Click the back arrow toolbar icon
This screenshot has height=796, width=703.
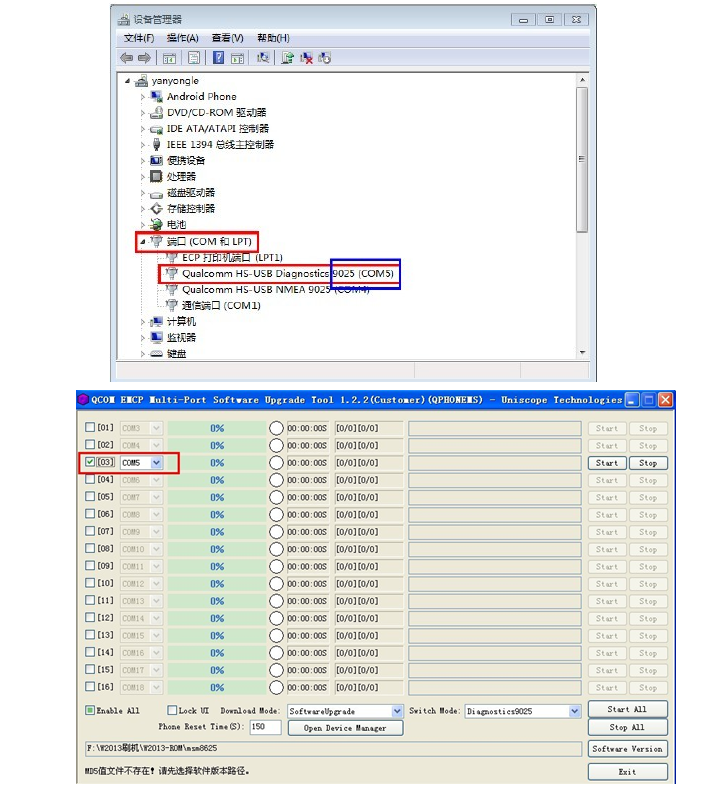click(x=126, y=58)
